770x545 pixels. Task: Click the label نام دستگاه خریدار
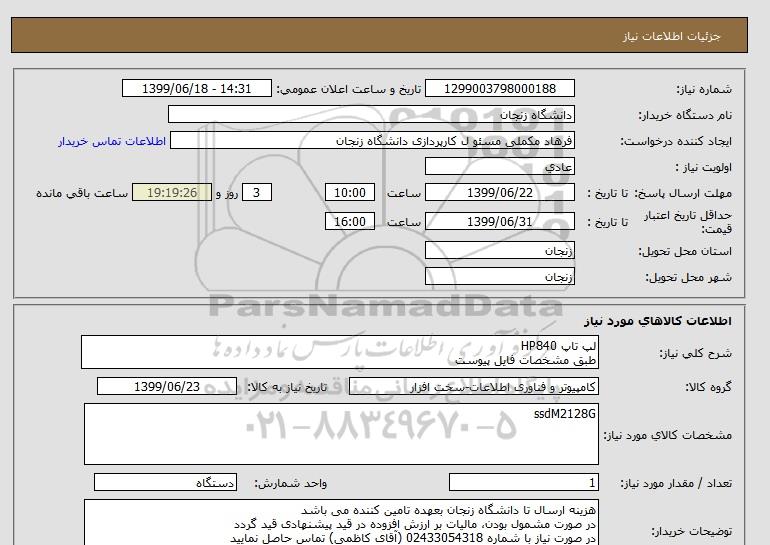click(685, 115)
